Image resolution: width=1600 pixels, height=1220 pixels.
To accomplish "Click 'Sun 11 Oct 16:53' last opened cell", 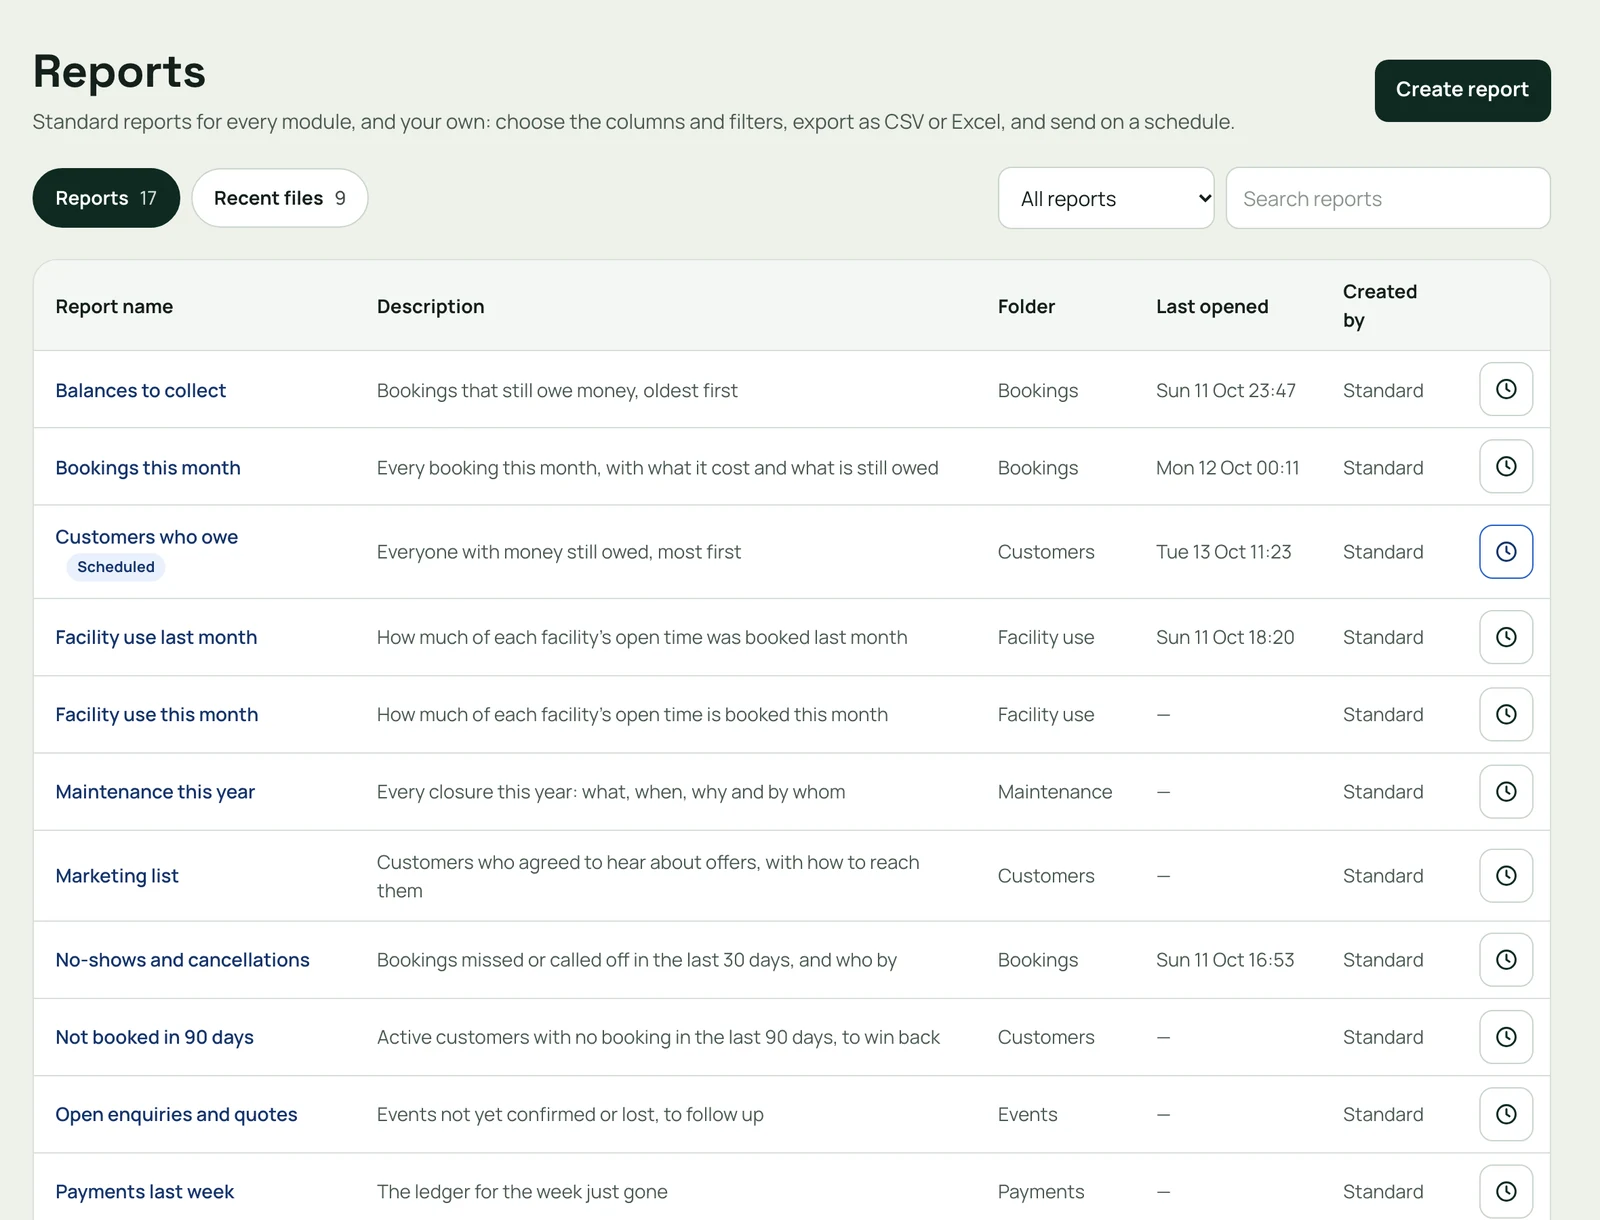I will pos(1225,960).
